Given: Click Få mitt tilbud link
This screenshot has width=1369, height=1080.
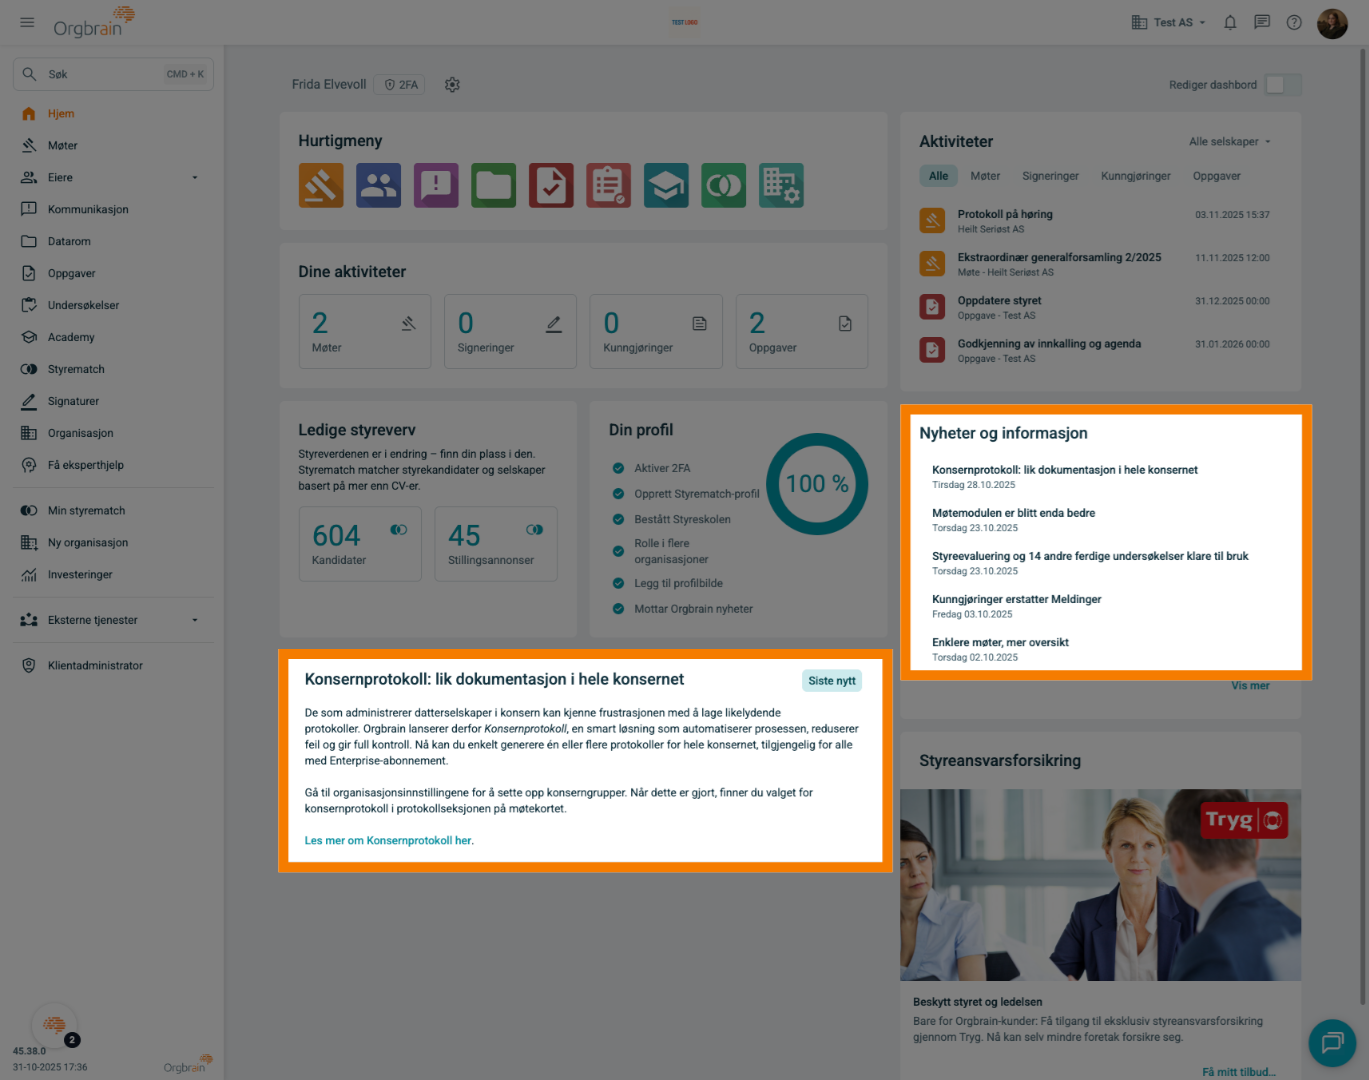Looking at the screenshot, I should 1238,1072.
